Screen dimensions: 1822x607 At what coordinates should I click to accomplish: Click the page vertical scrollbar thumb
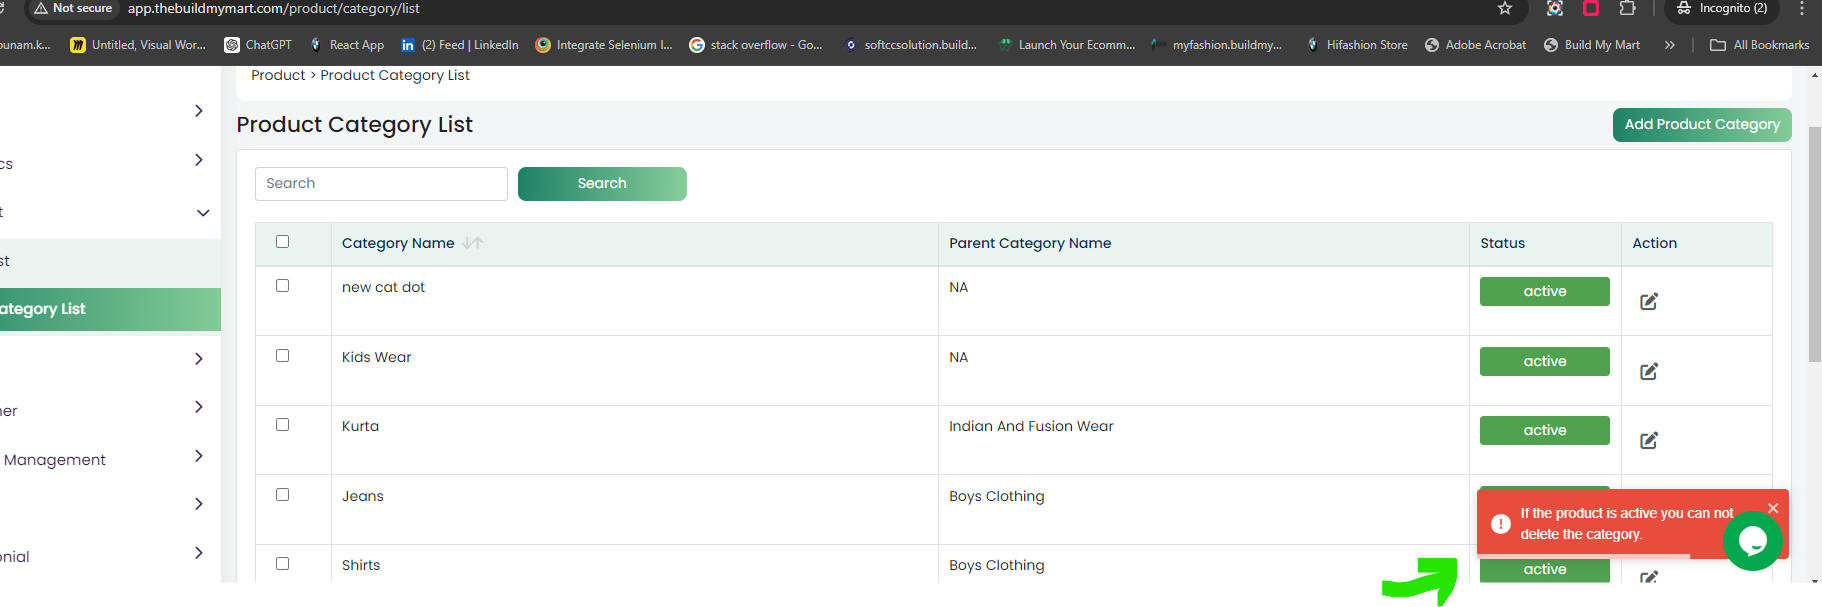pyautogui.click(x=1815, y=244)
